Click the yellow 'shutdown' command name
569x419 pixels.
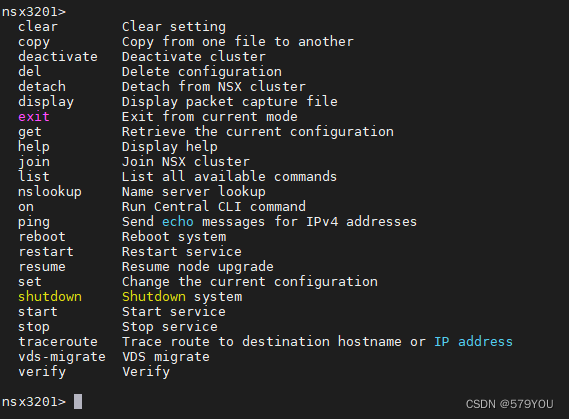(50, 297)
